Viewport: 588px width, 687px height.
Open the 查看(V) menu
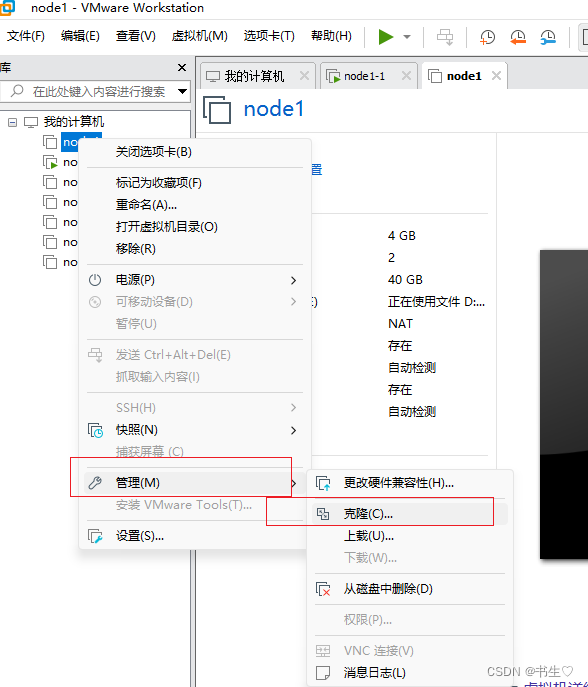click(135, 36)
